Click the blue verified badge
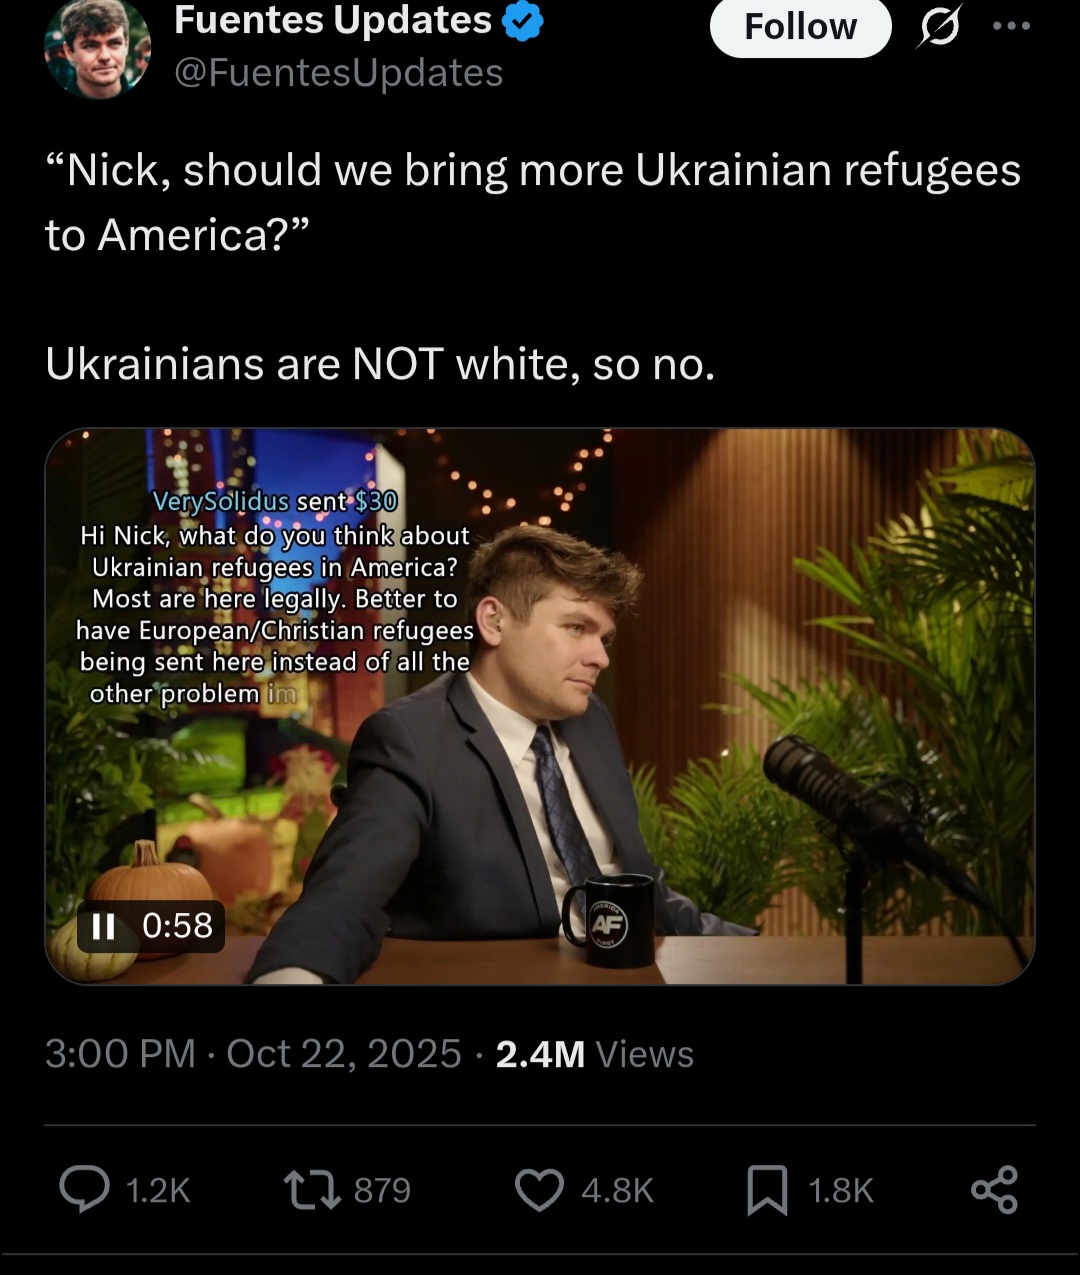The width and height of the screenshot is (1080, 1275). [523, 22]
